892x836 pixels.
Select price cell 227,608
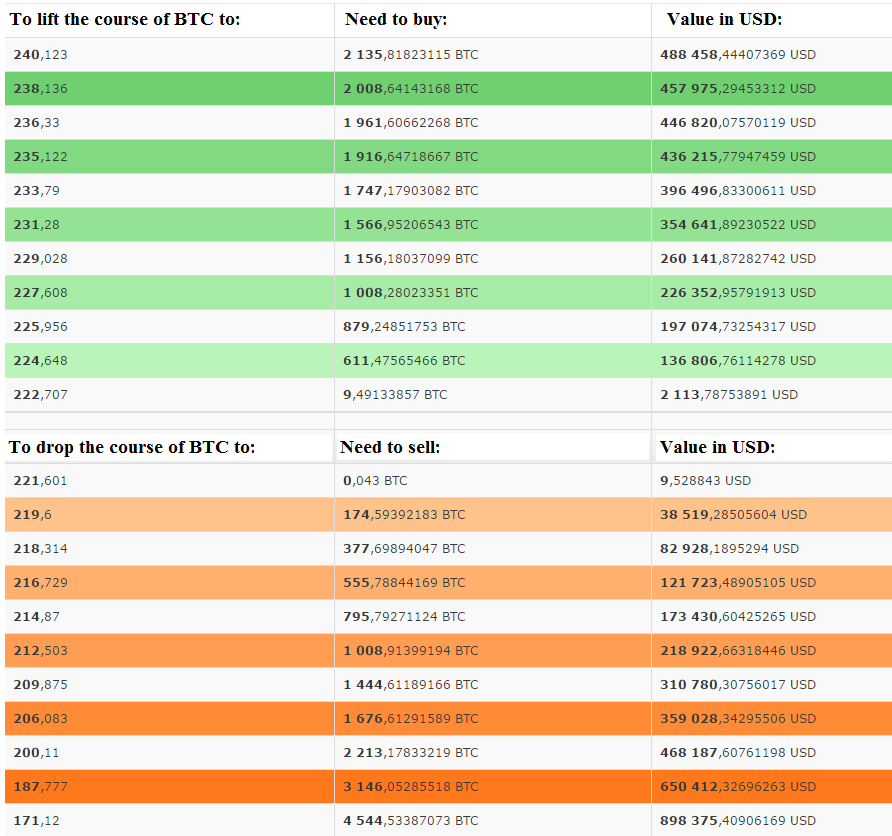point(40,293)
